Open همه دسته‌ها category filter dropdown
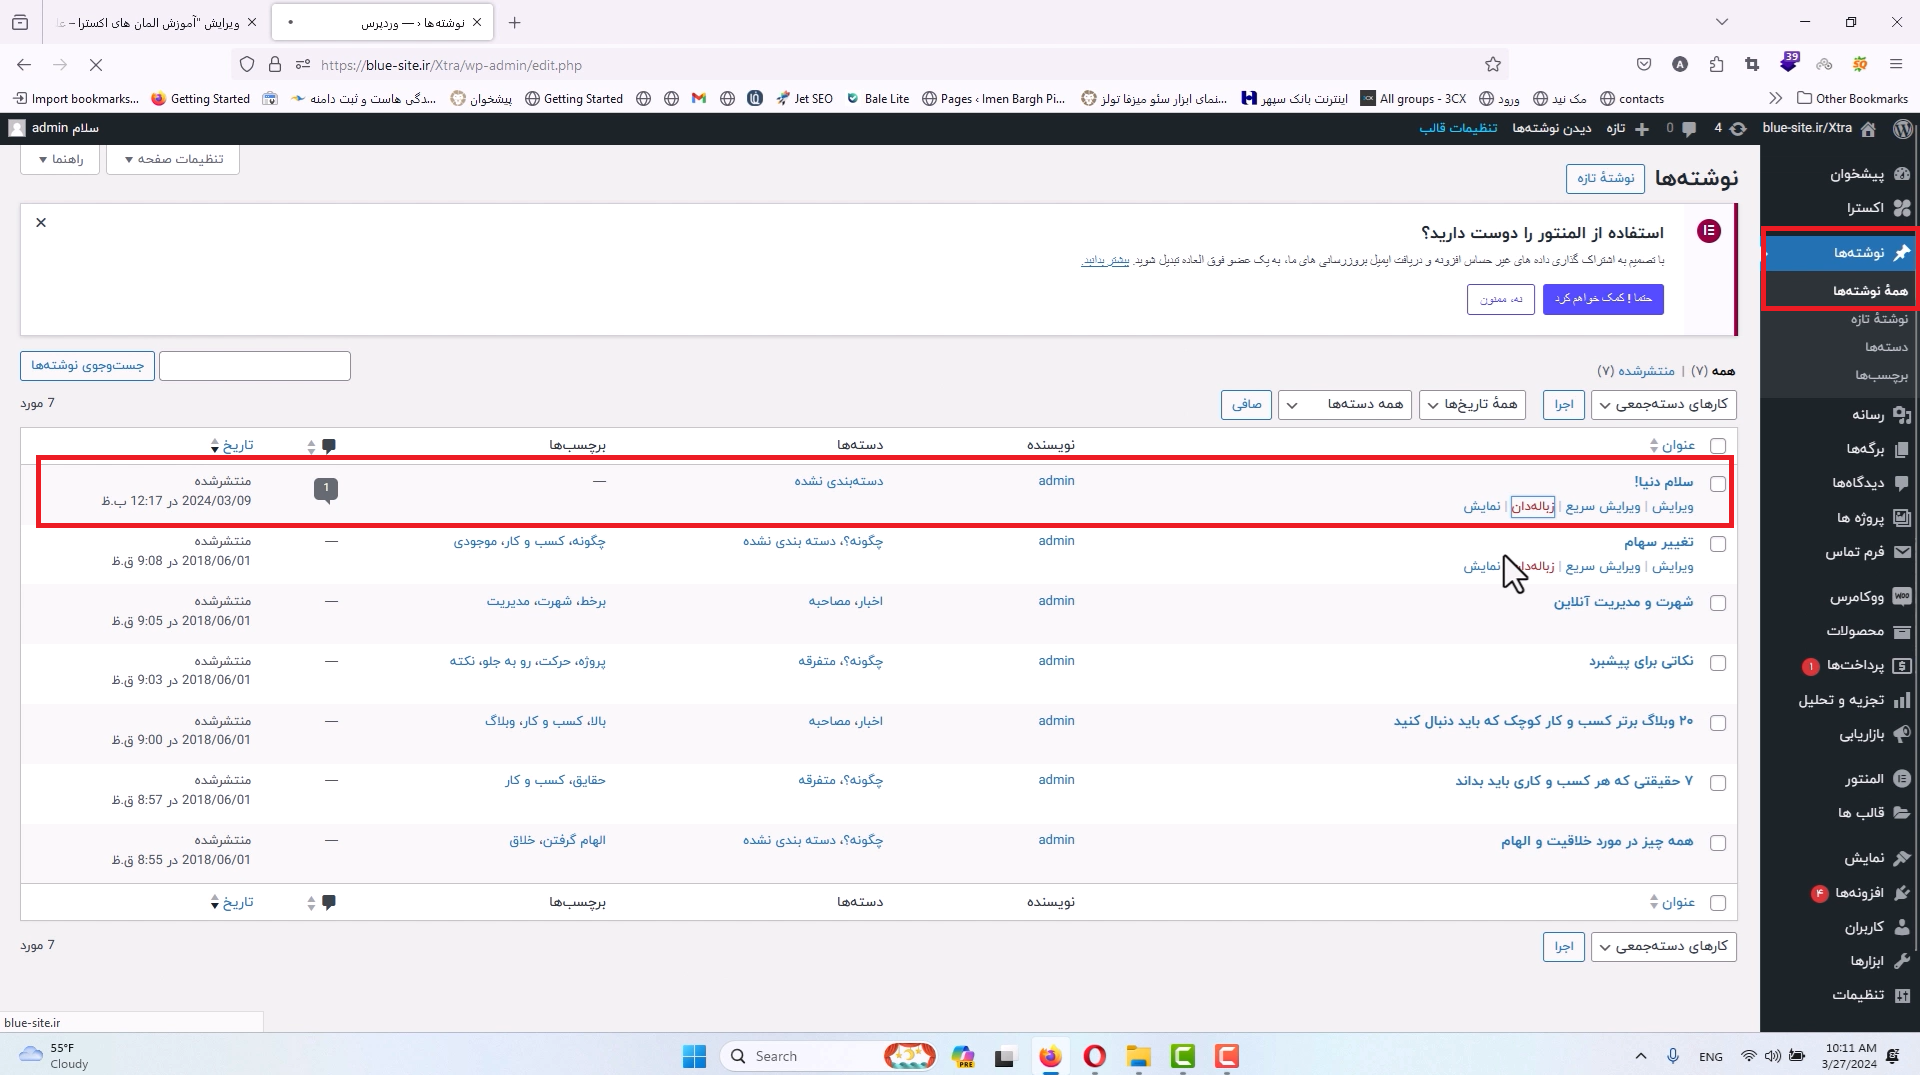The image size is (1920, 1075). [1345, 404]
